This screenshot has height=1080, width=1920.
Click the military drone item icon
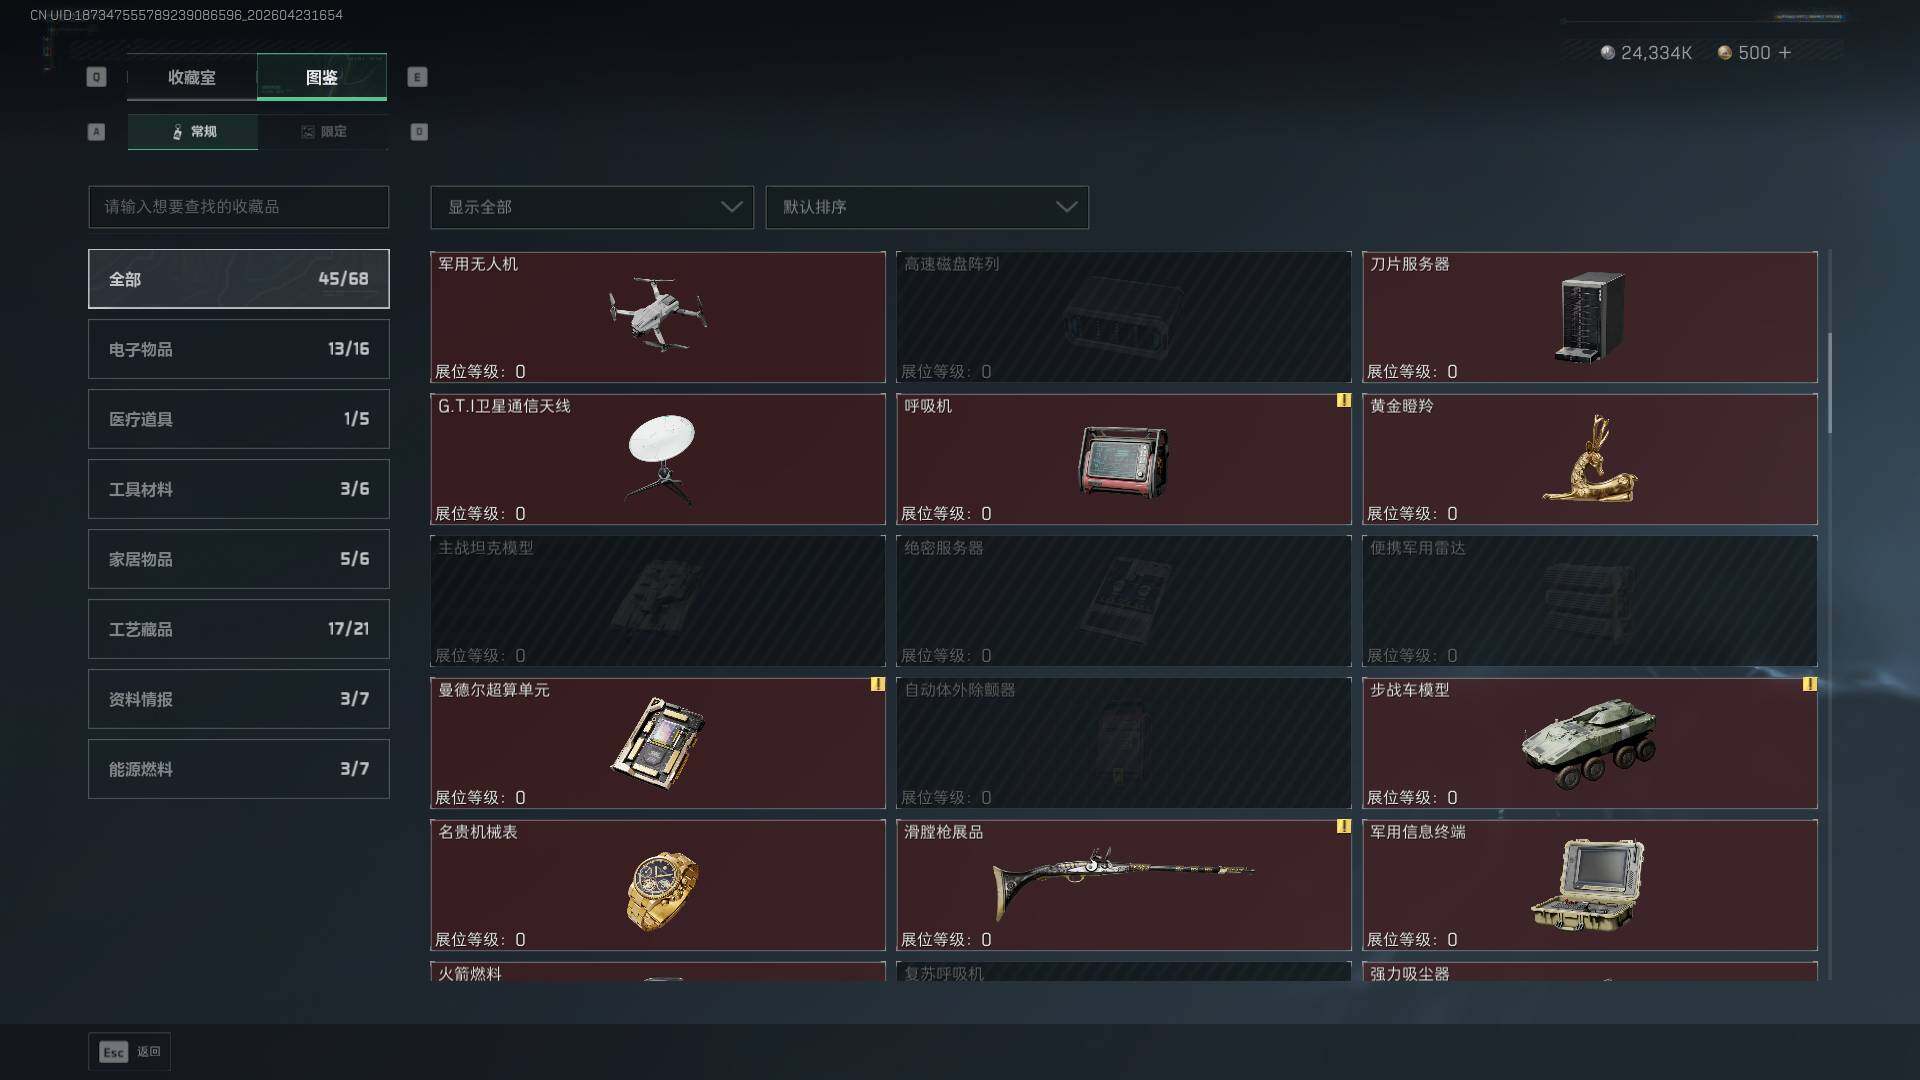tap(657, 314)
